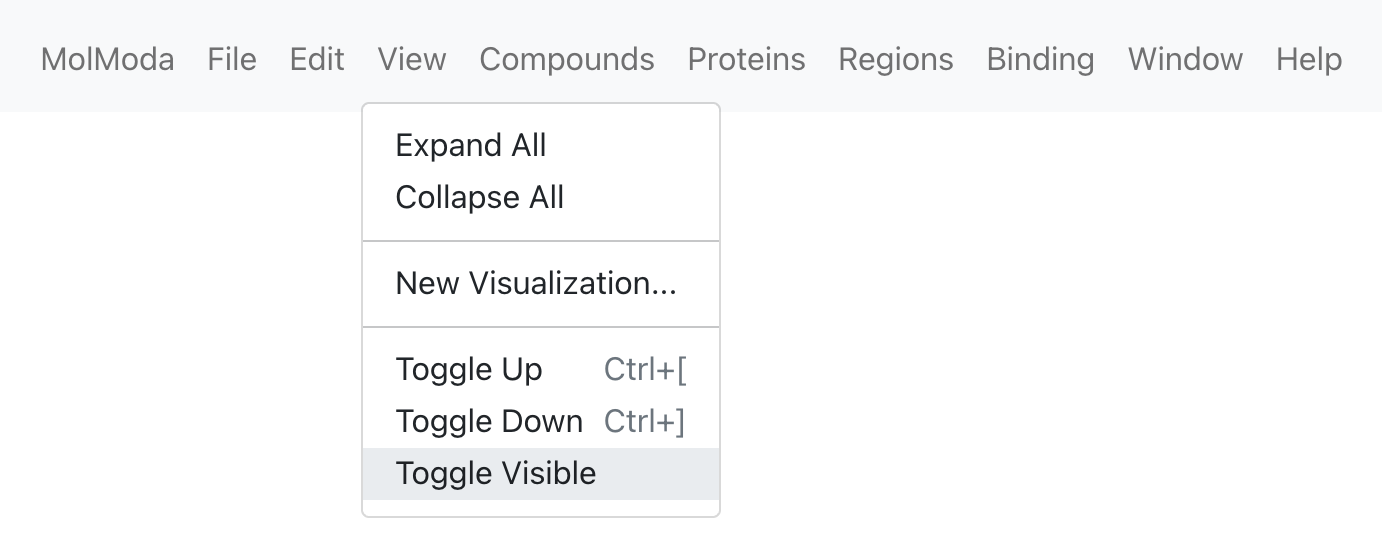The width and height of the screenshot is (1382, 542).
Task: Select New Visualization... menu entry
Action: pyautogui.click(x=541, y=284)
